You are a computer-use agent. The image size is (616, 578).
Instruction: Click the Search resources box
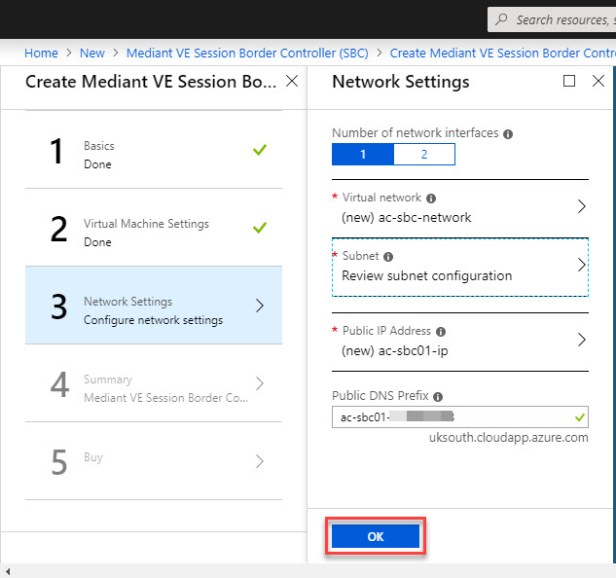point(560,20)
